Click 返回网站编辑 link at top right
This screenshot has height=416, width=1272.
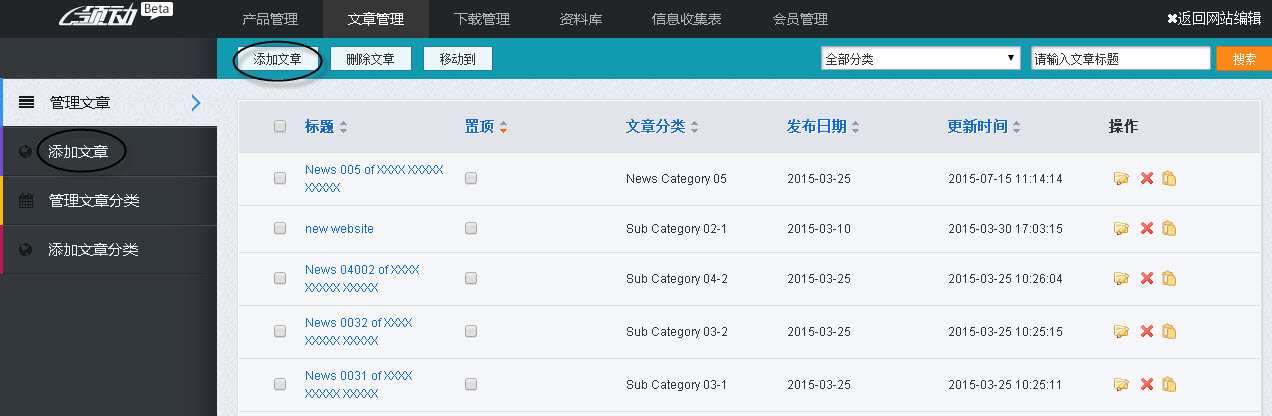(1214, 18)
